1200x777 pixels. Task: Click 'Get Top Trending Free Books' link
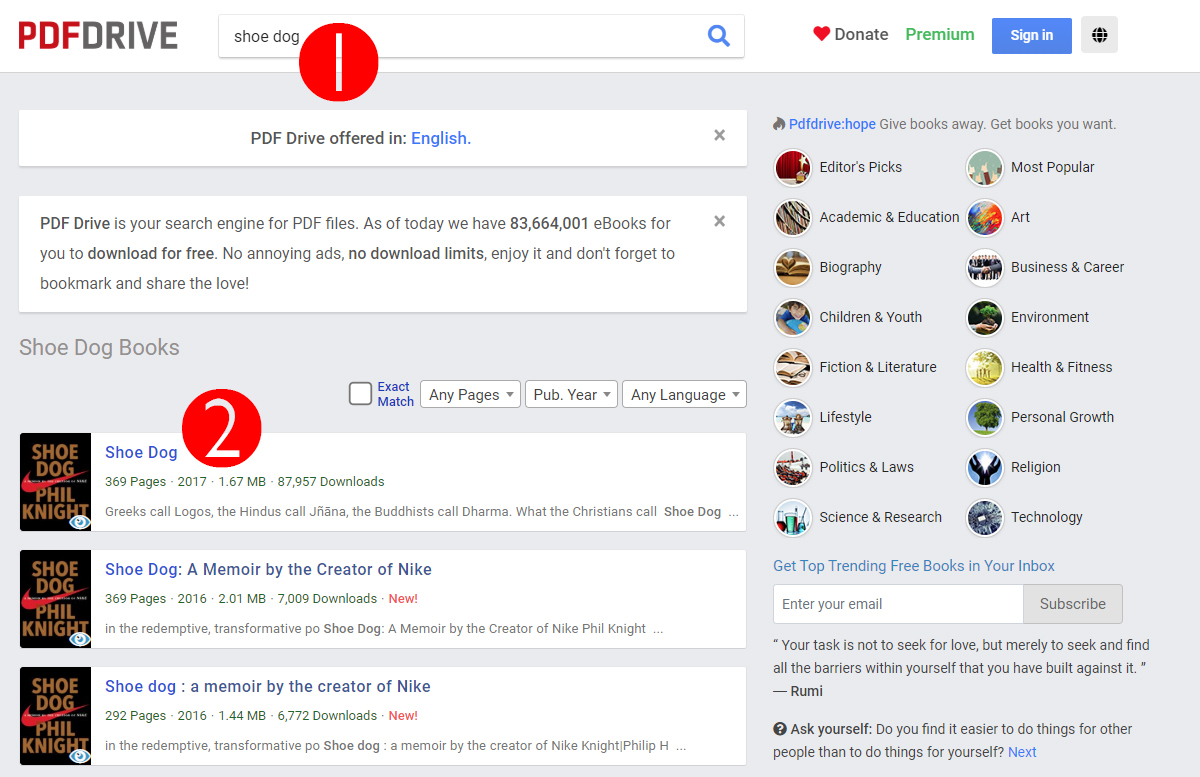pyautogui.click(x=914, y=566)
